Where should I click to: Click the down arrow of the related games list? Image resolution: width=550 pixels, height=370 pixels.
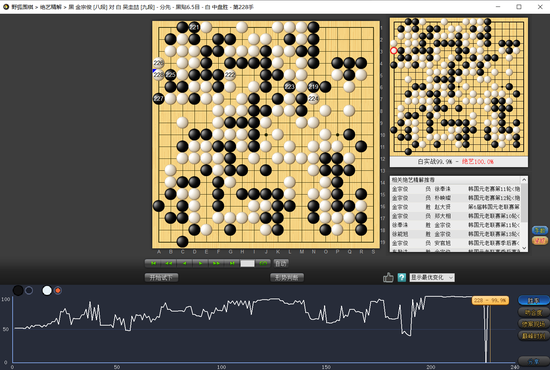tap(524, 248)
